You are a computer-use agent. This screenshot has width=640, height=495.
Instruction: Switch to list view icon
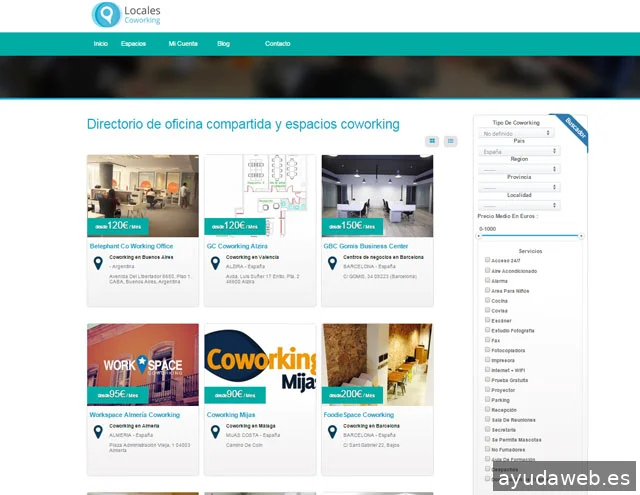(x=451, y=141)
